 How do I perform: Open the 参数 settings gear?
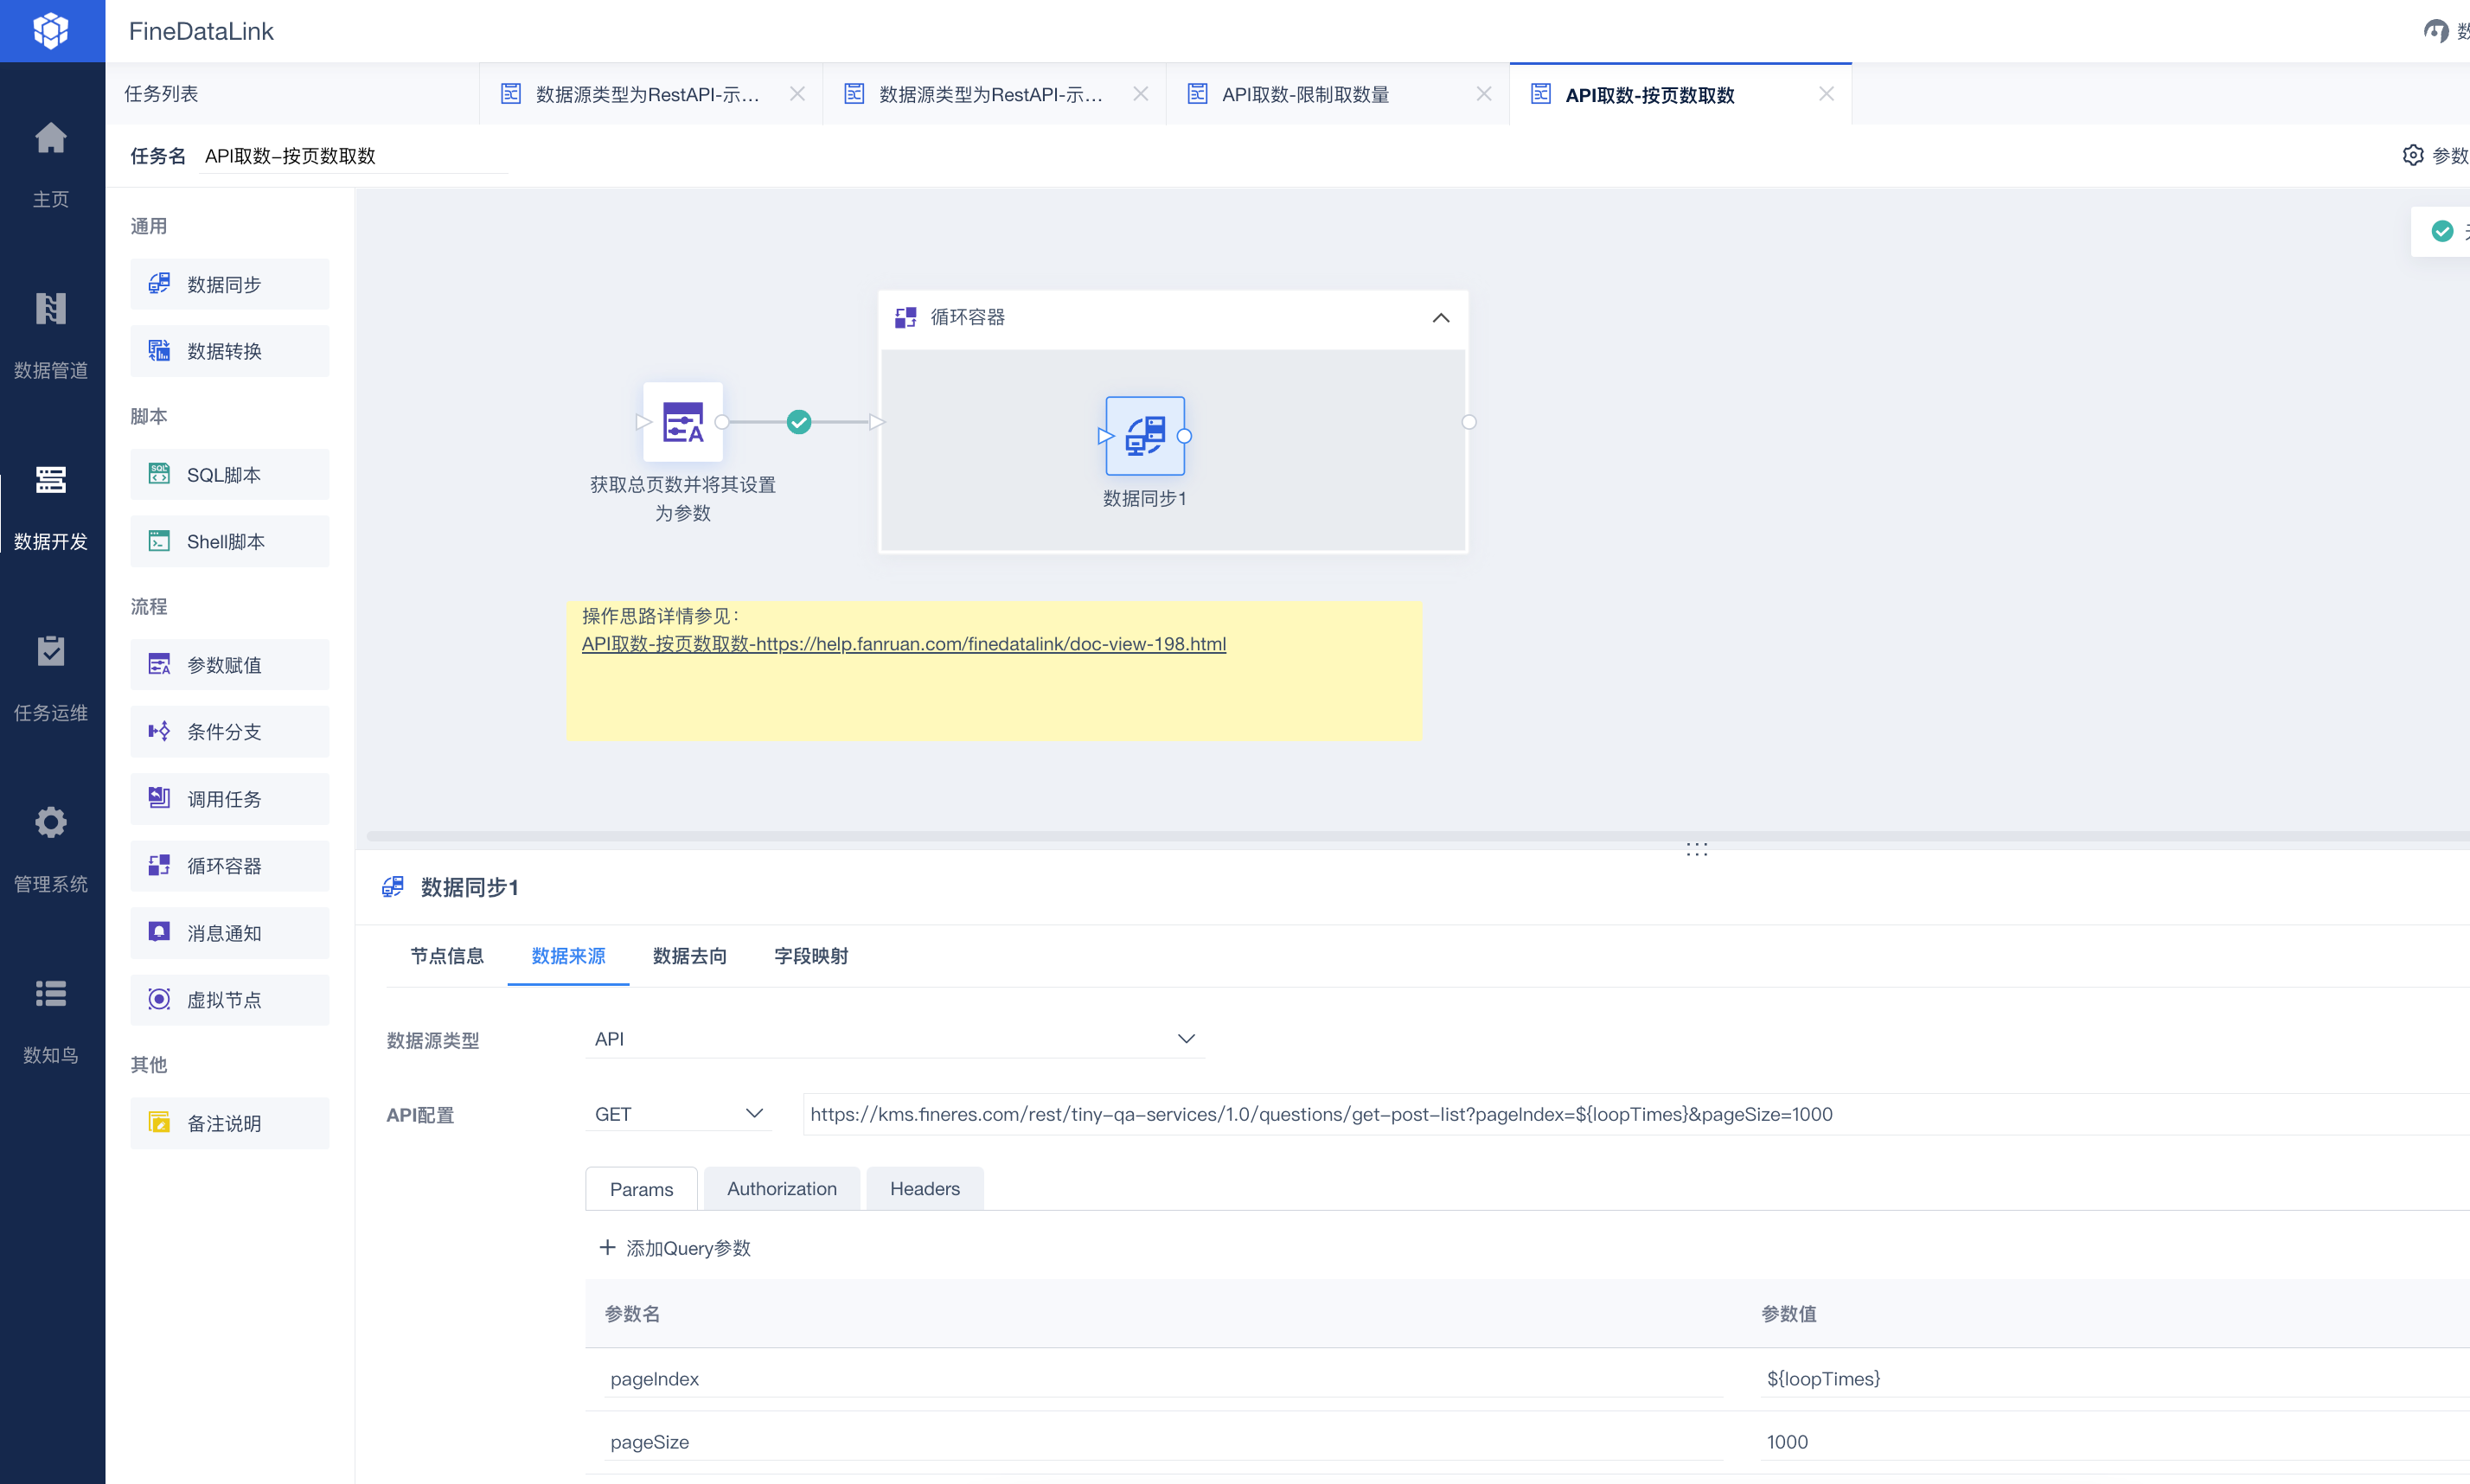(x=2413, y=155)
